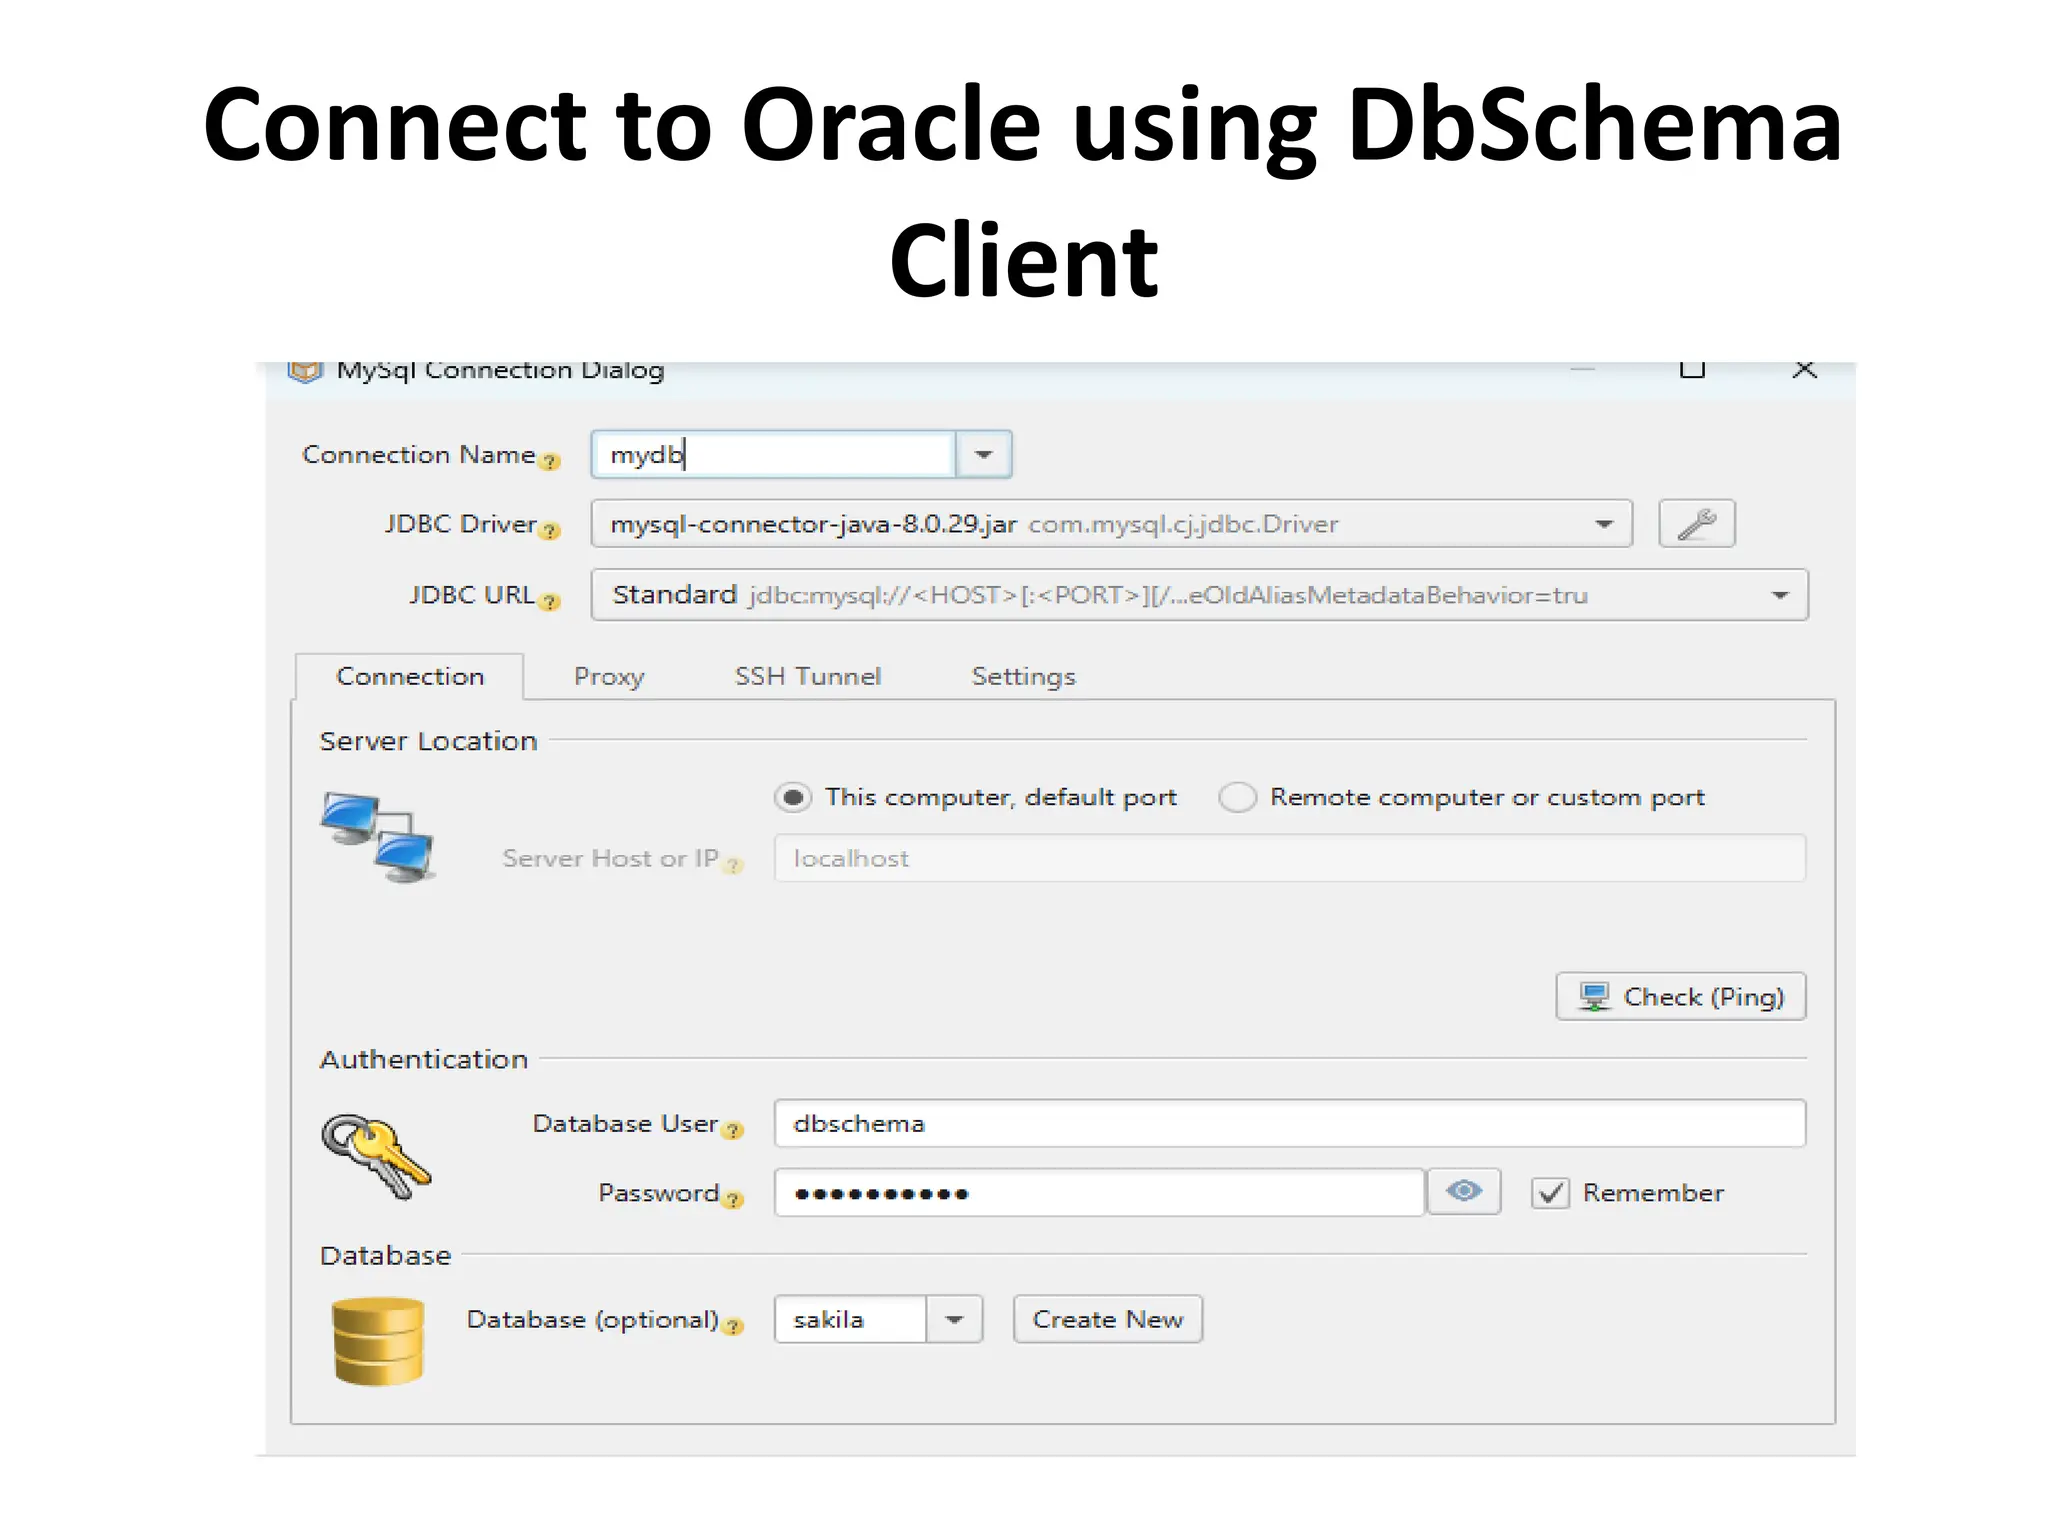Enable the Remember checkbox for the password
Image resolution: width=2048 pixels, height=1536 pixels.
(1550, 1192)
